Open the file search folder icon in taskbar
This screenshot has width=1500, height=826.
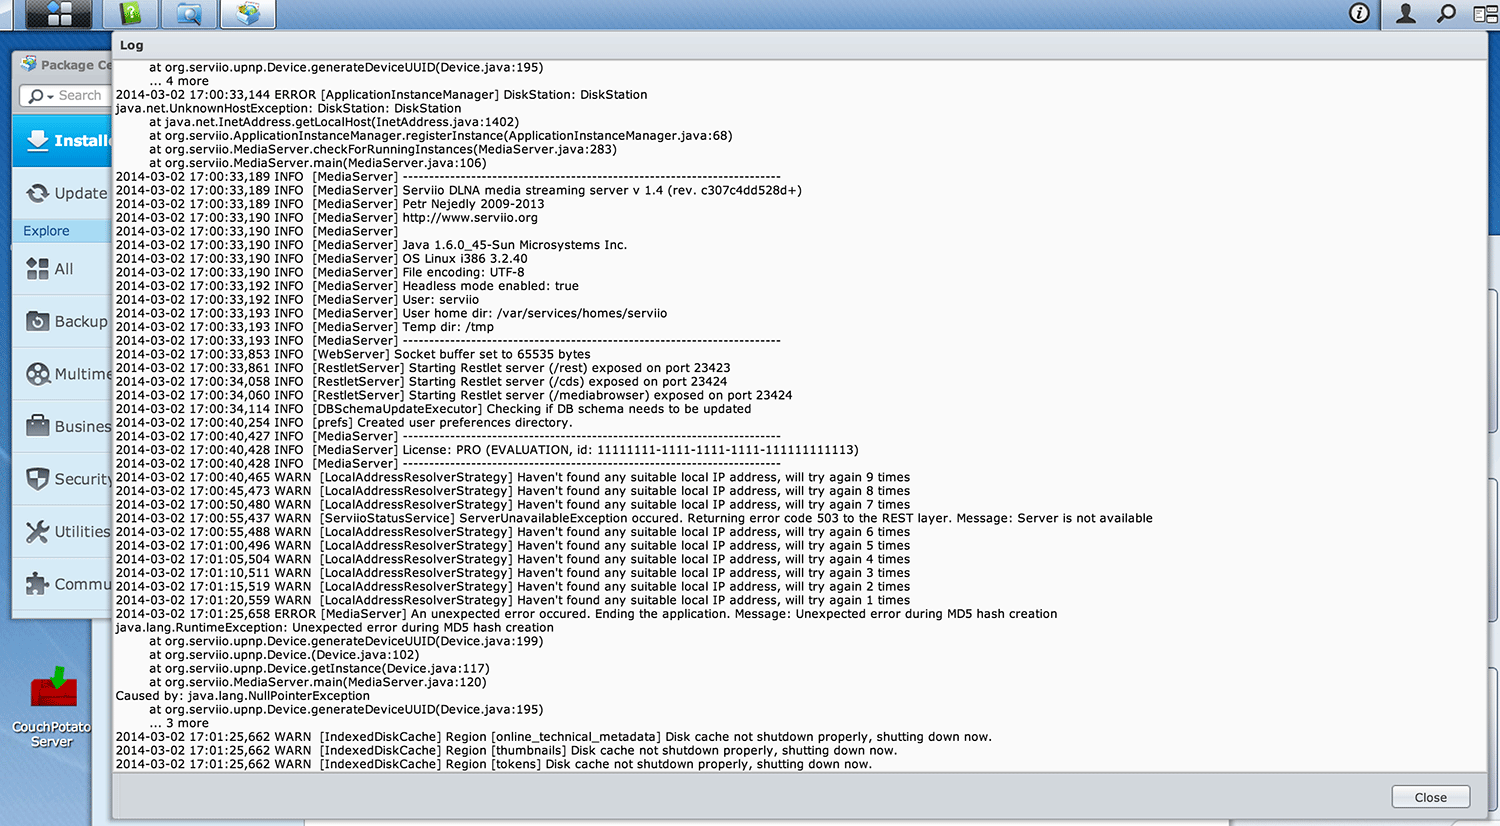tap(189, 14)
